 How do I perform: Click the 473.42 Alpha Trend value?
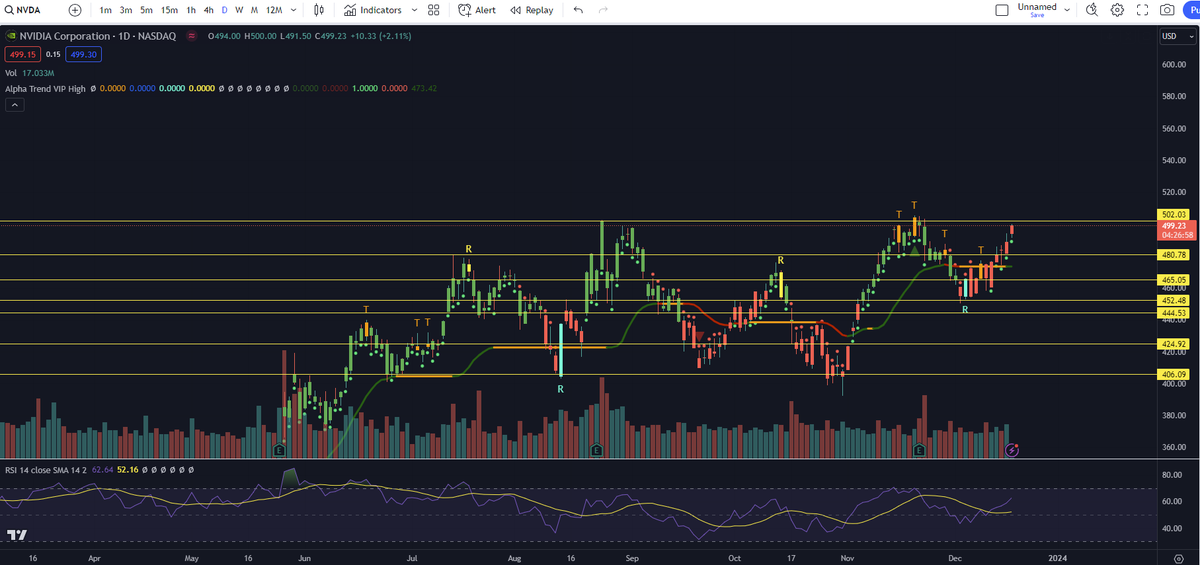424,88
